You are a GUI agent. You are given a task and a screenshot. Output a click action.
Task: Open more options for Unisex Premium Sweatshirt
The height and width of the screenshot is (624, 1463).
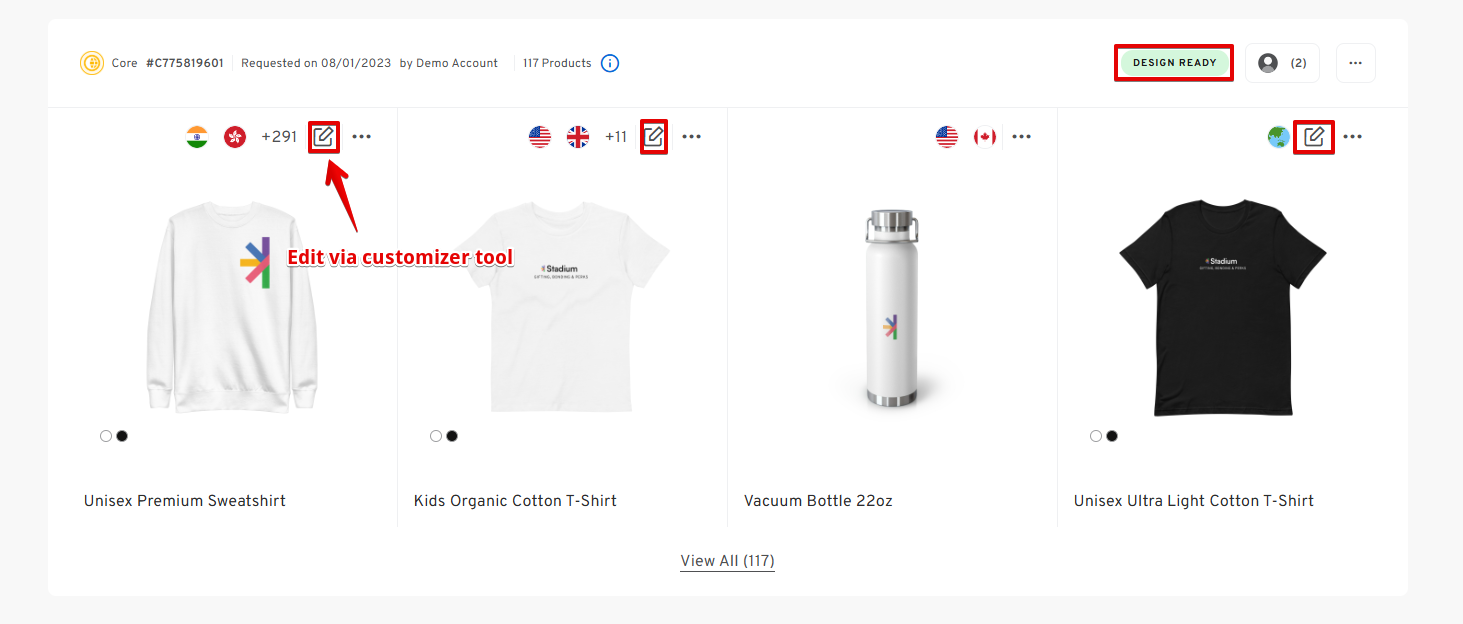[x=362, y=137]
